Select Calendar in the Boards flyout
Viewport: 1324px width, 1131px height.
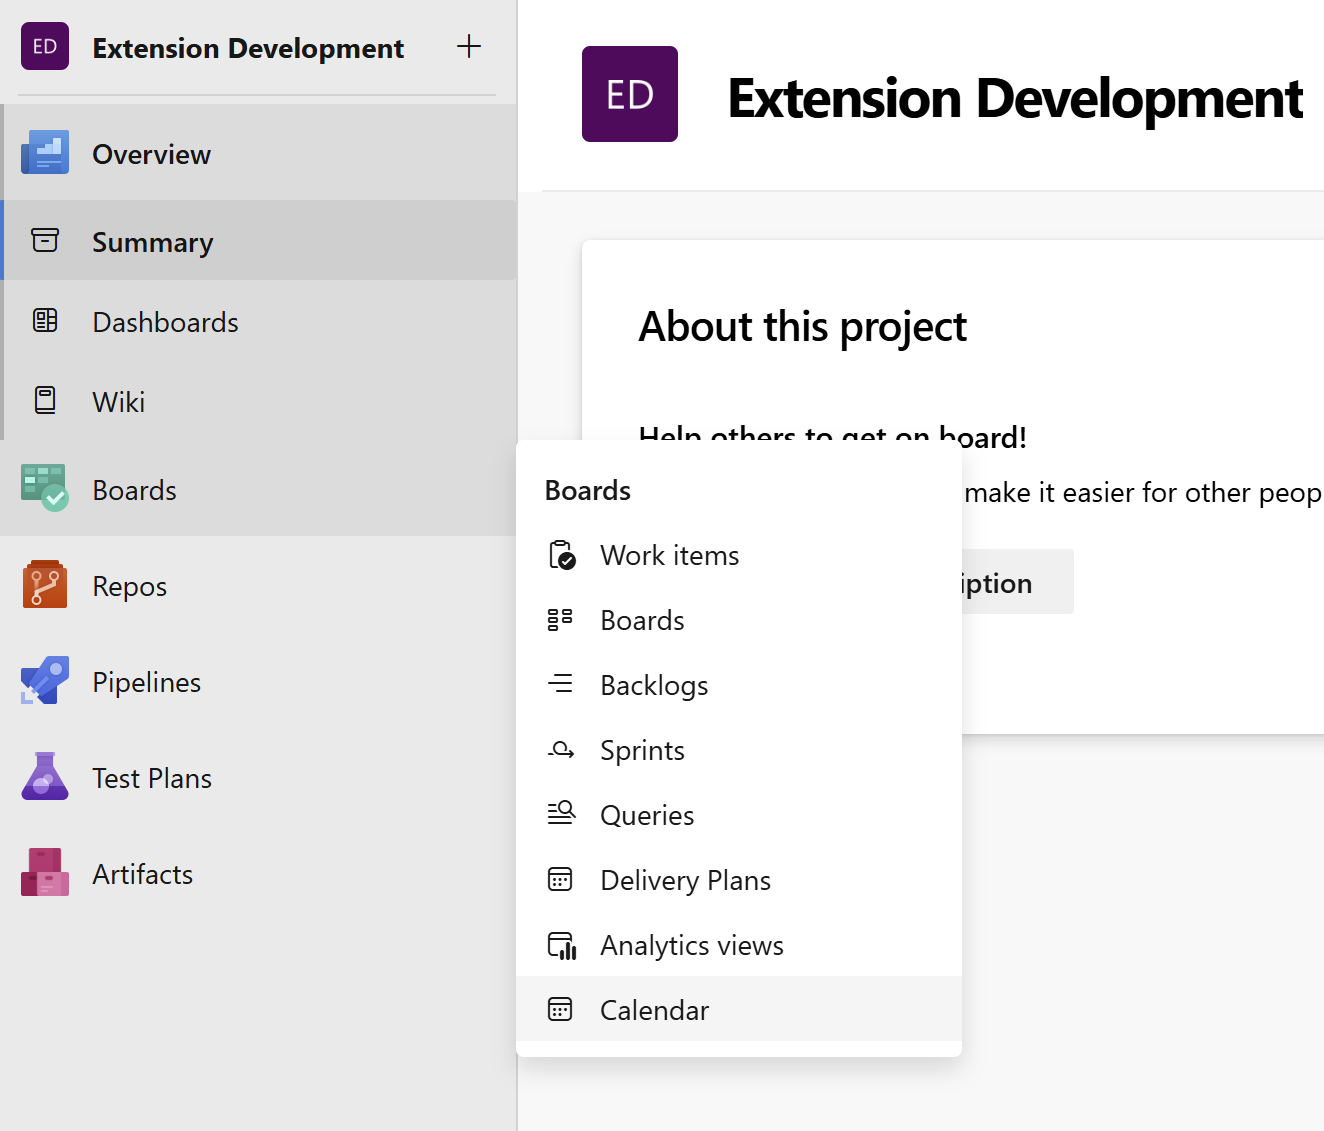pyautogui.click(x=654, y=1010)
